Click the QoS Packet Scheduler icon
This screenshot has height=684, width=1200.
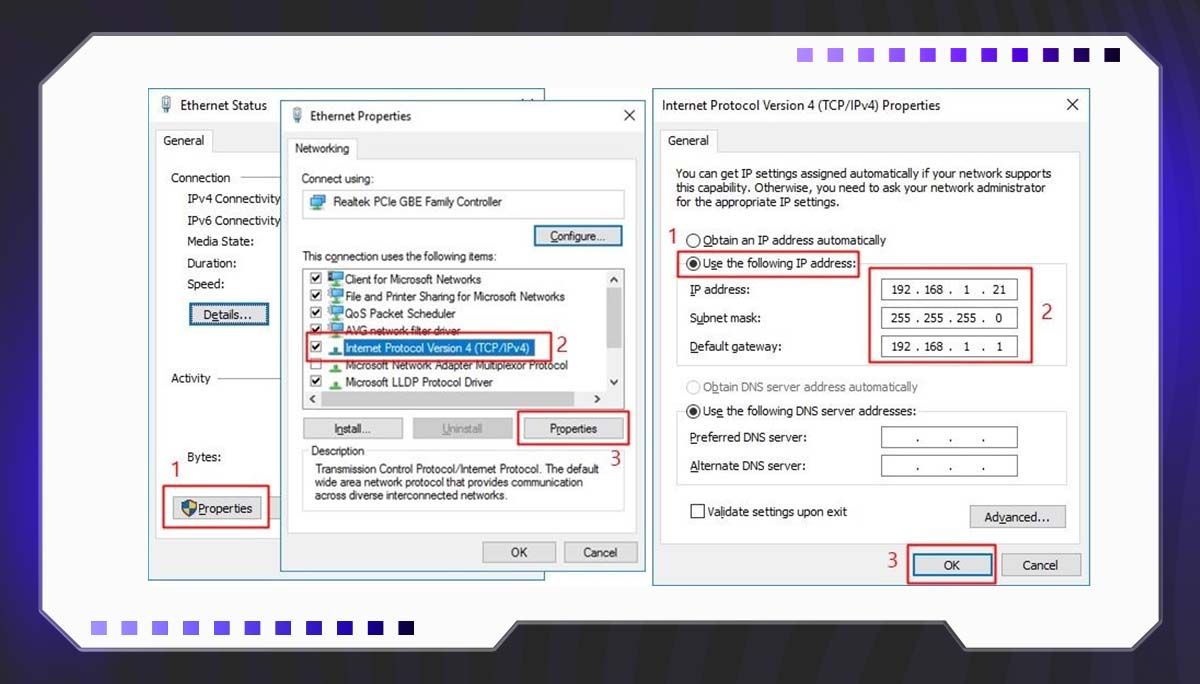pos(335,313)
